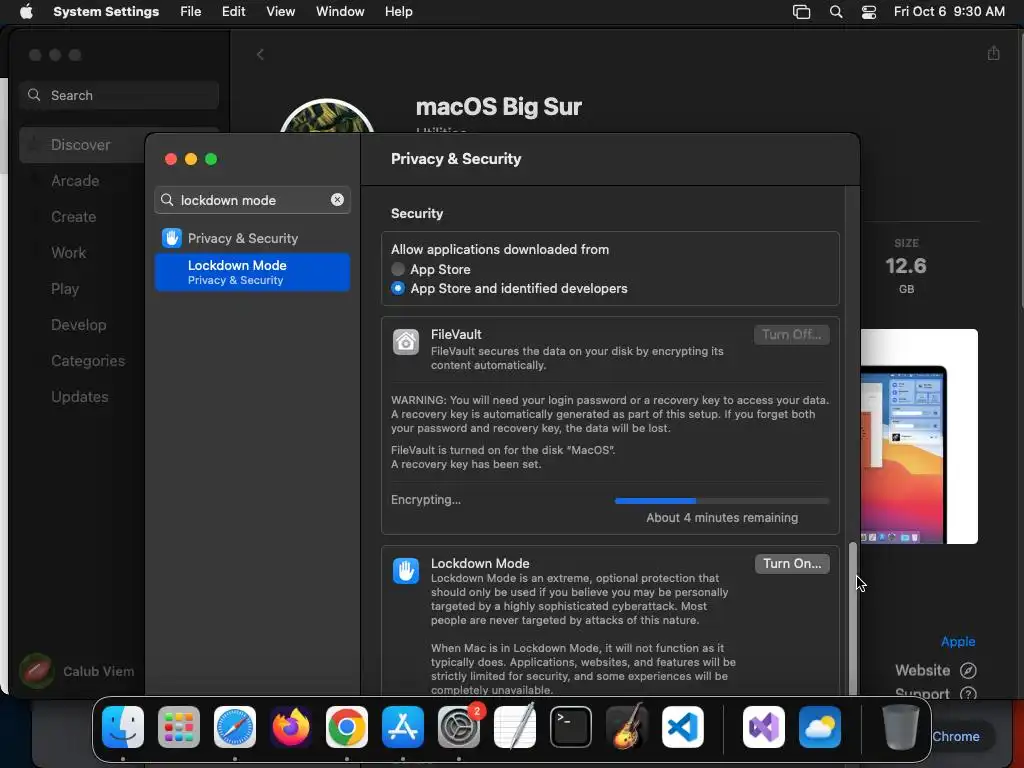
Task: Click 'About 4 minutes remaining' text
Action: (722, 518)
